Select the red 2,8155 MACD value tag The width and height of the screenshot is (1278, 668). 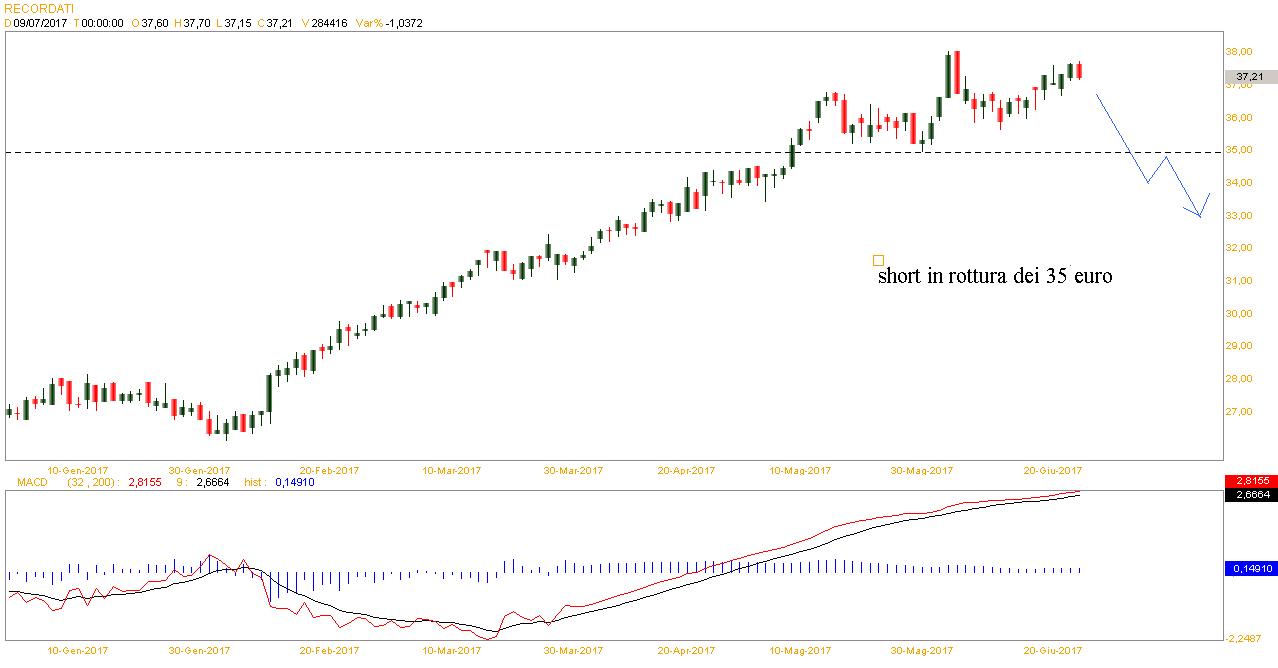pyautogui.click(x=1249, y=481)
